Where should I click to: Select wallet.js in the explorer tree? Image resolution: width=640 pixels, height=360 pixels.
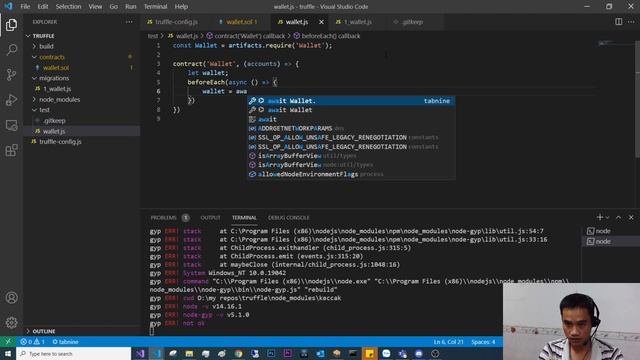pos(54,131)
